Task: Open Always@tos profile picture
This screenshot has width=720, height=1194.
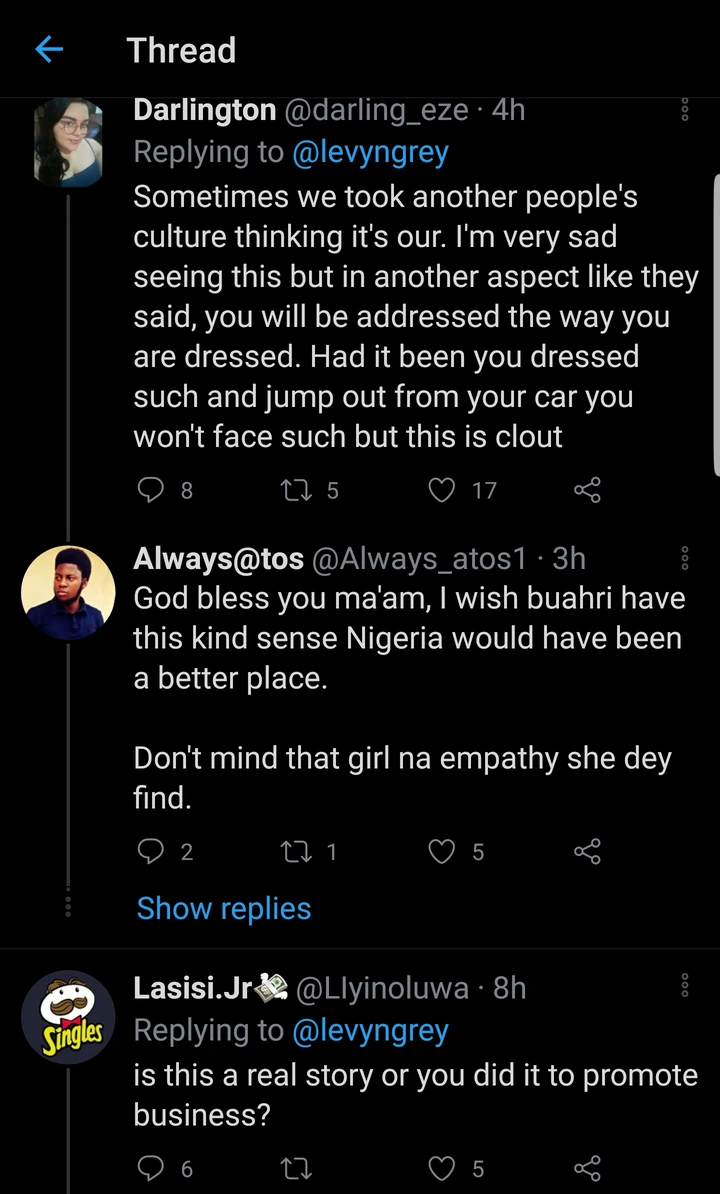Action: pyautogui.click(x=68, y=593)
